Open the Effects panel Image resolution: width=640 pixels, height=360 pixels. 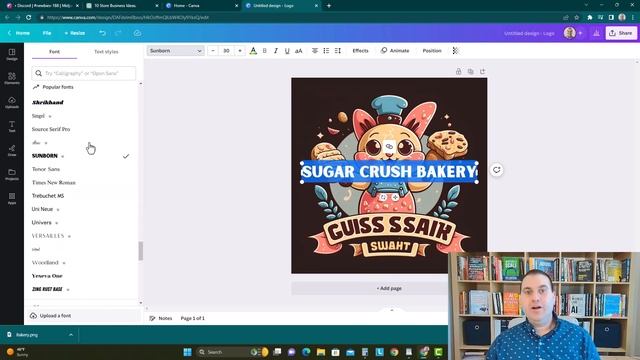(360, 51)
